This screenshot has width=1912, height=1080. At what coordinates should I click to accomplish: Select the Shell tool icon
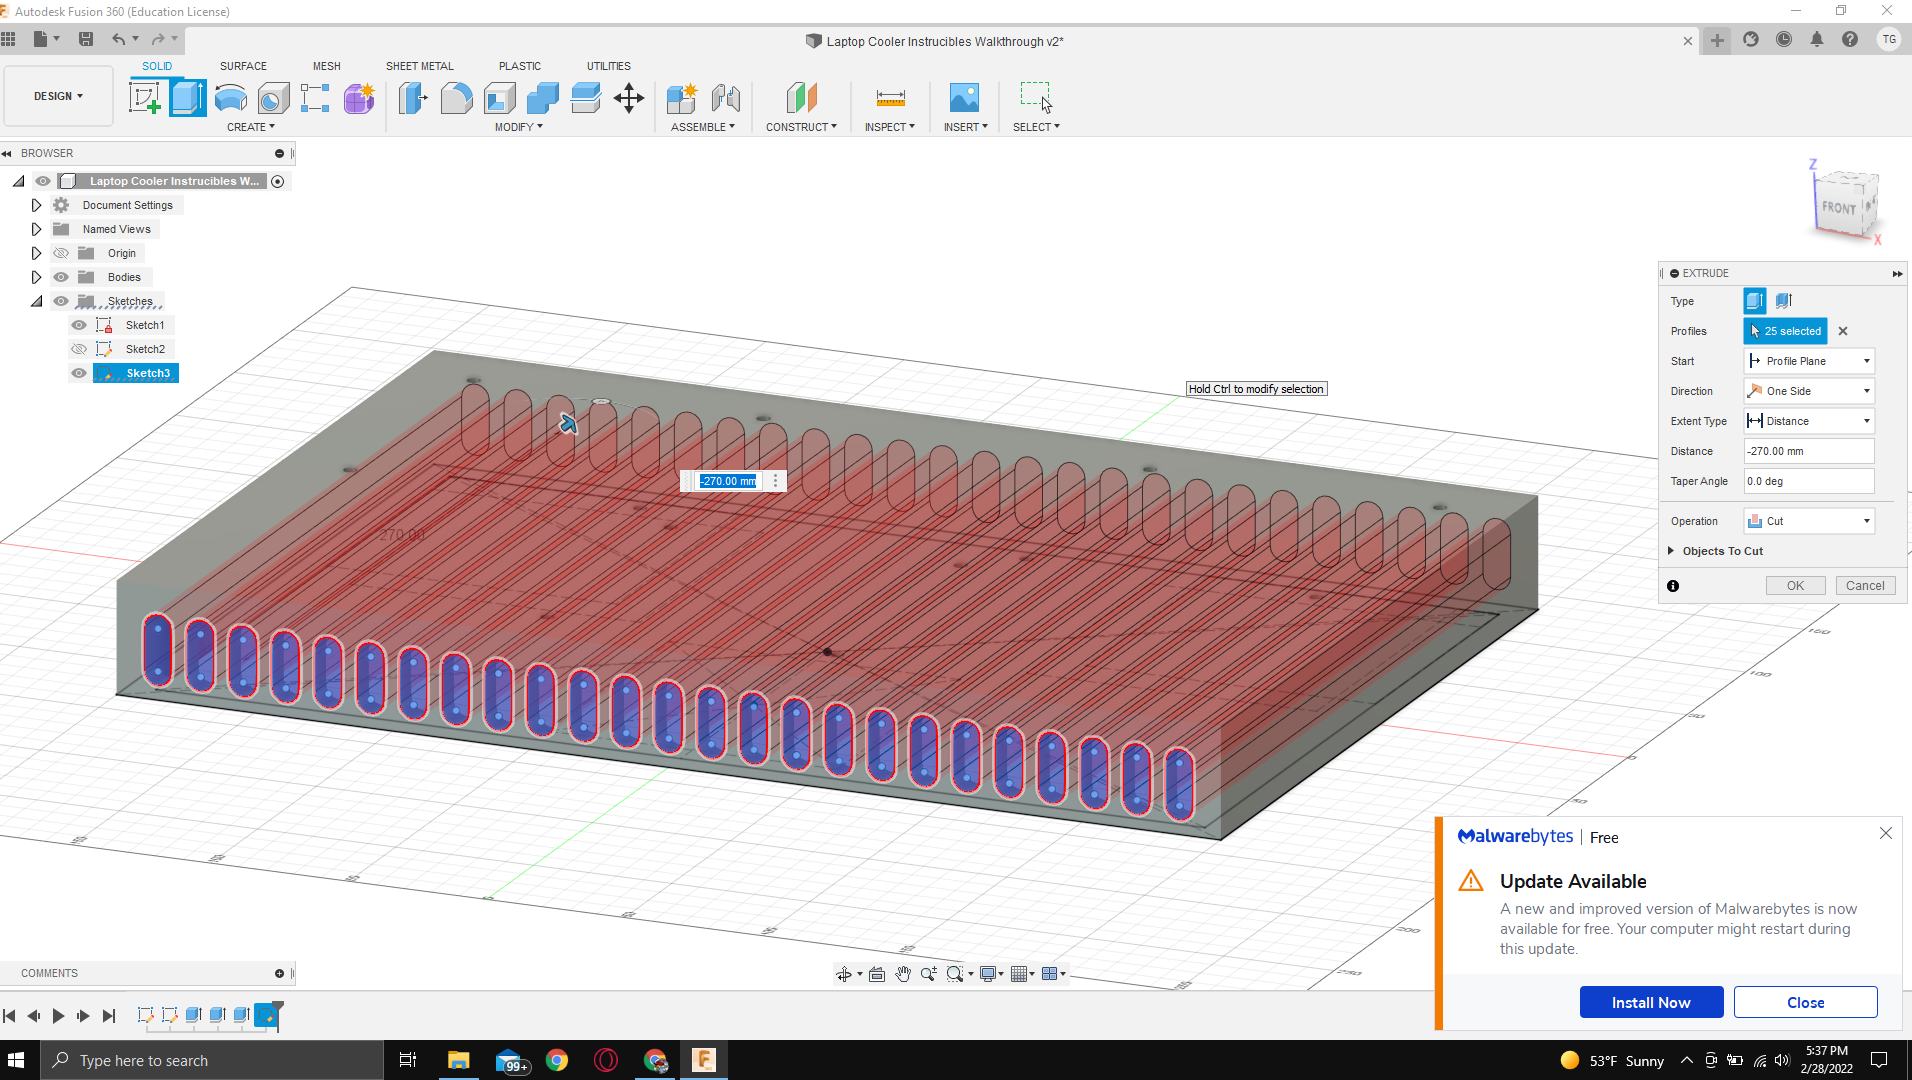[499, 98]
